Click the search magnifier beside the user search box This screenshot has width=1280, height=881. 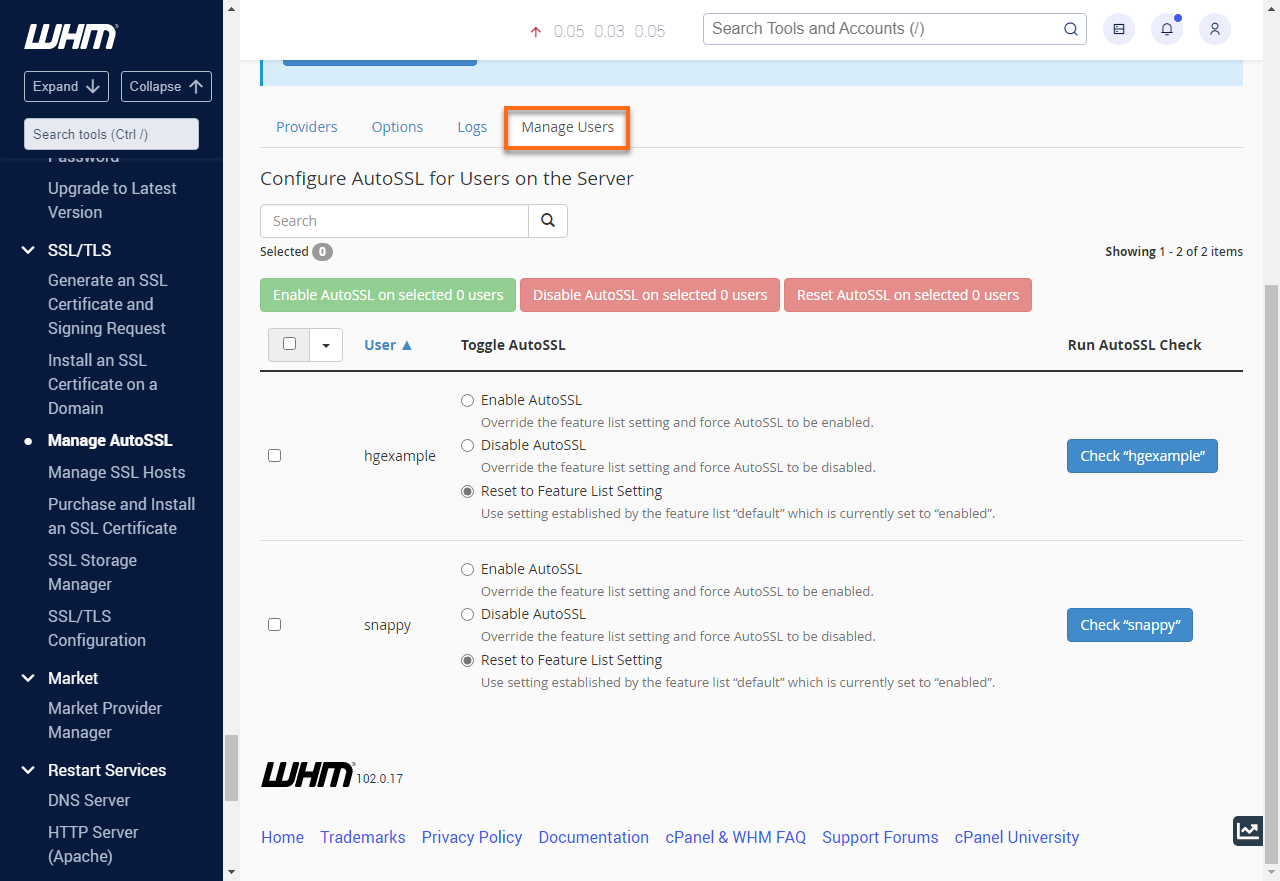tap(548, 220)
